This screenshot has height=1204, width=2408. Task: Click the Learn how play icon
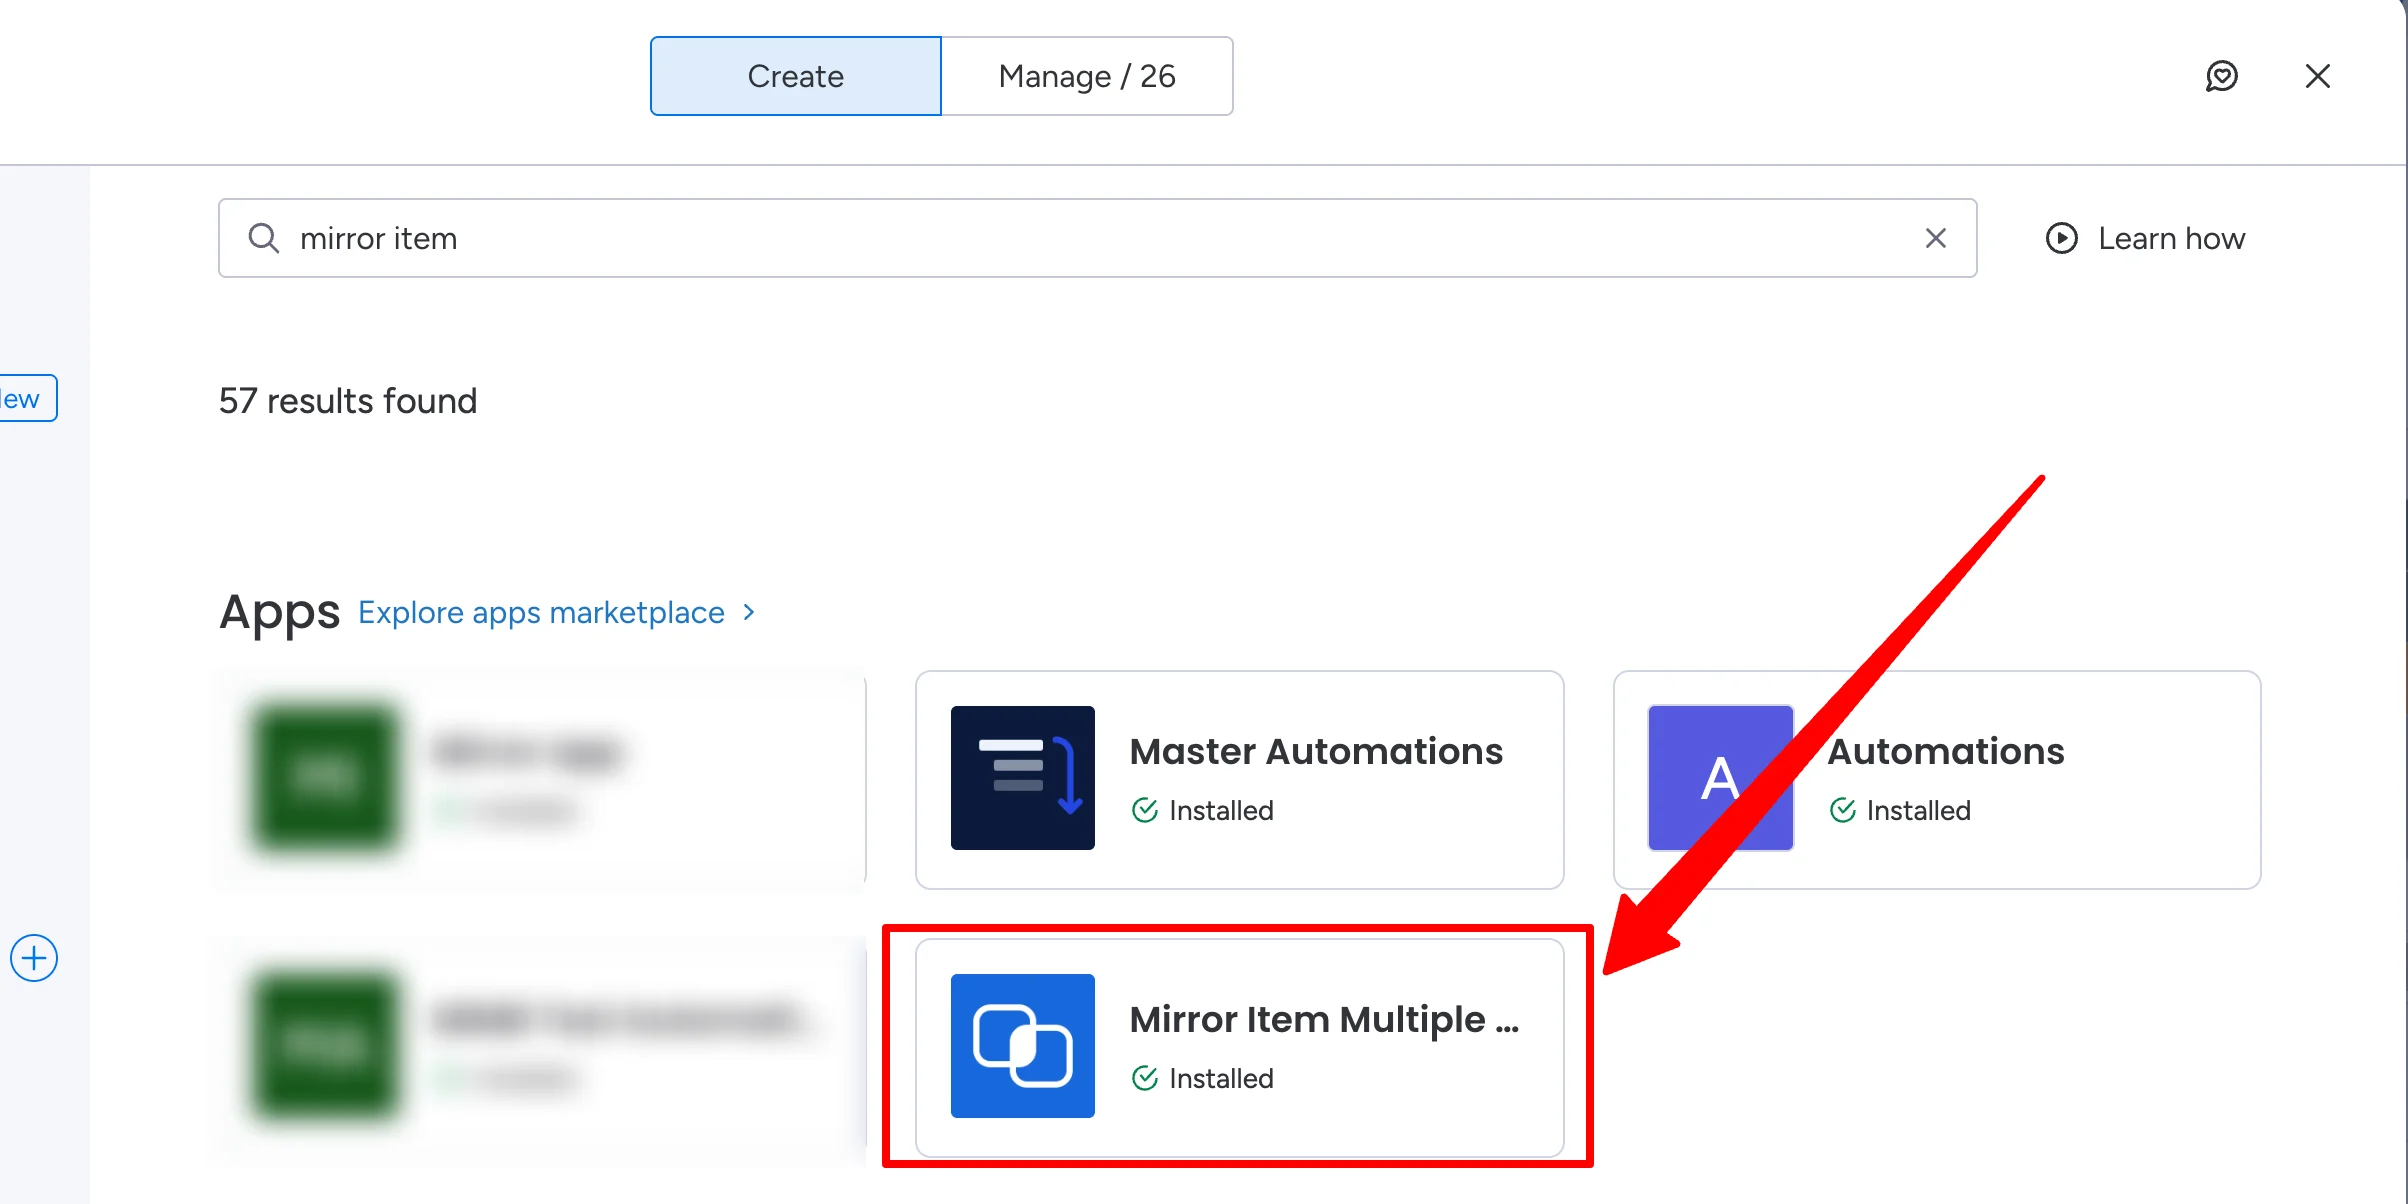(2061, 238)
